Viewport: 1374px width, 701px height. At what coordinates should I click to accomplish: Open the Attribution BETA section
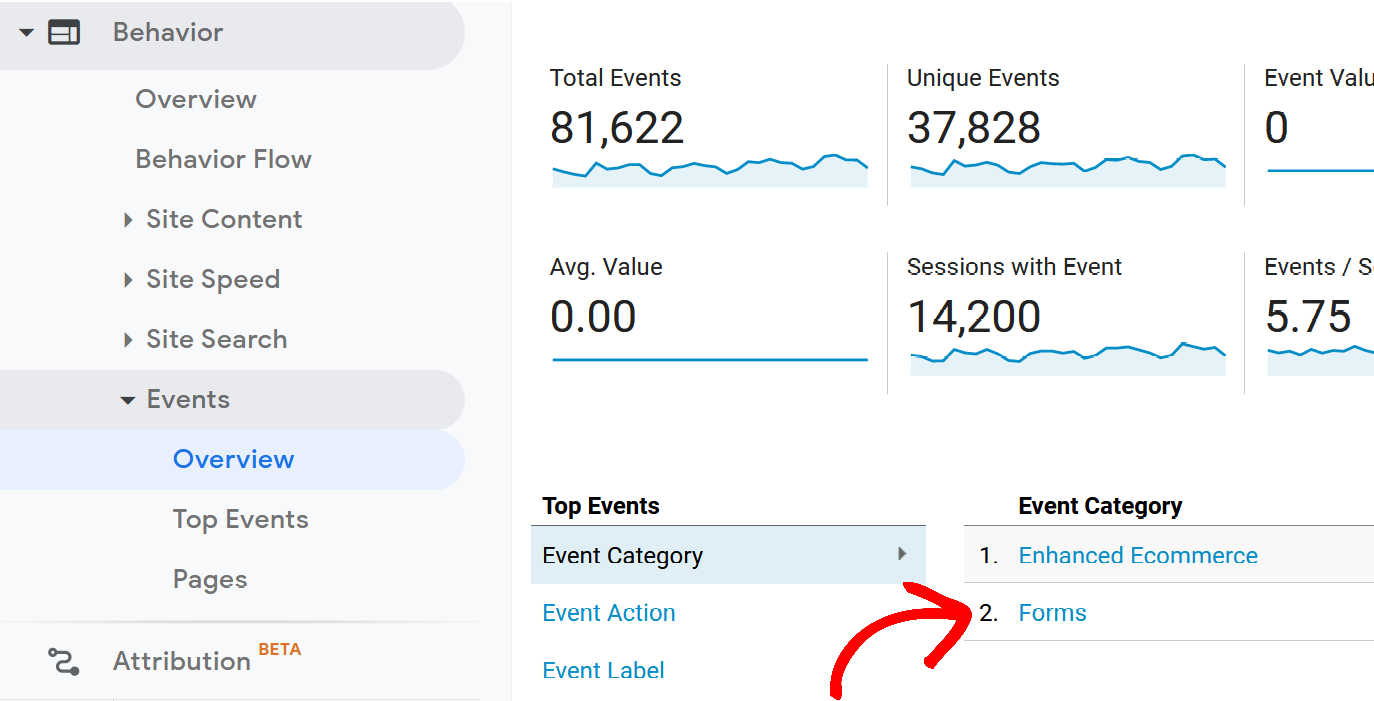pos(206,660)
